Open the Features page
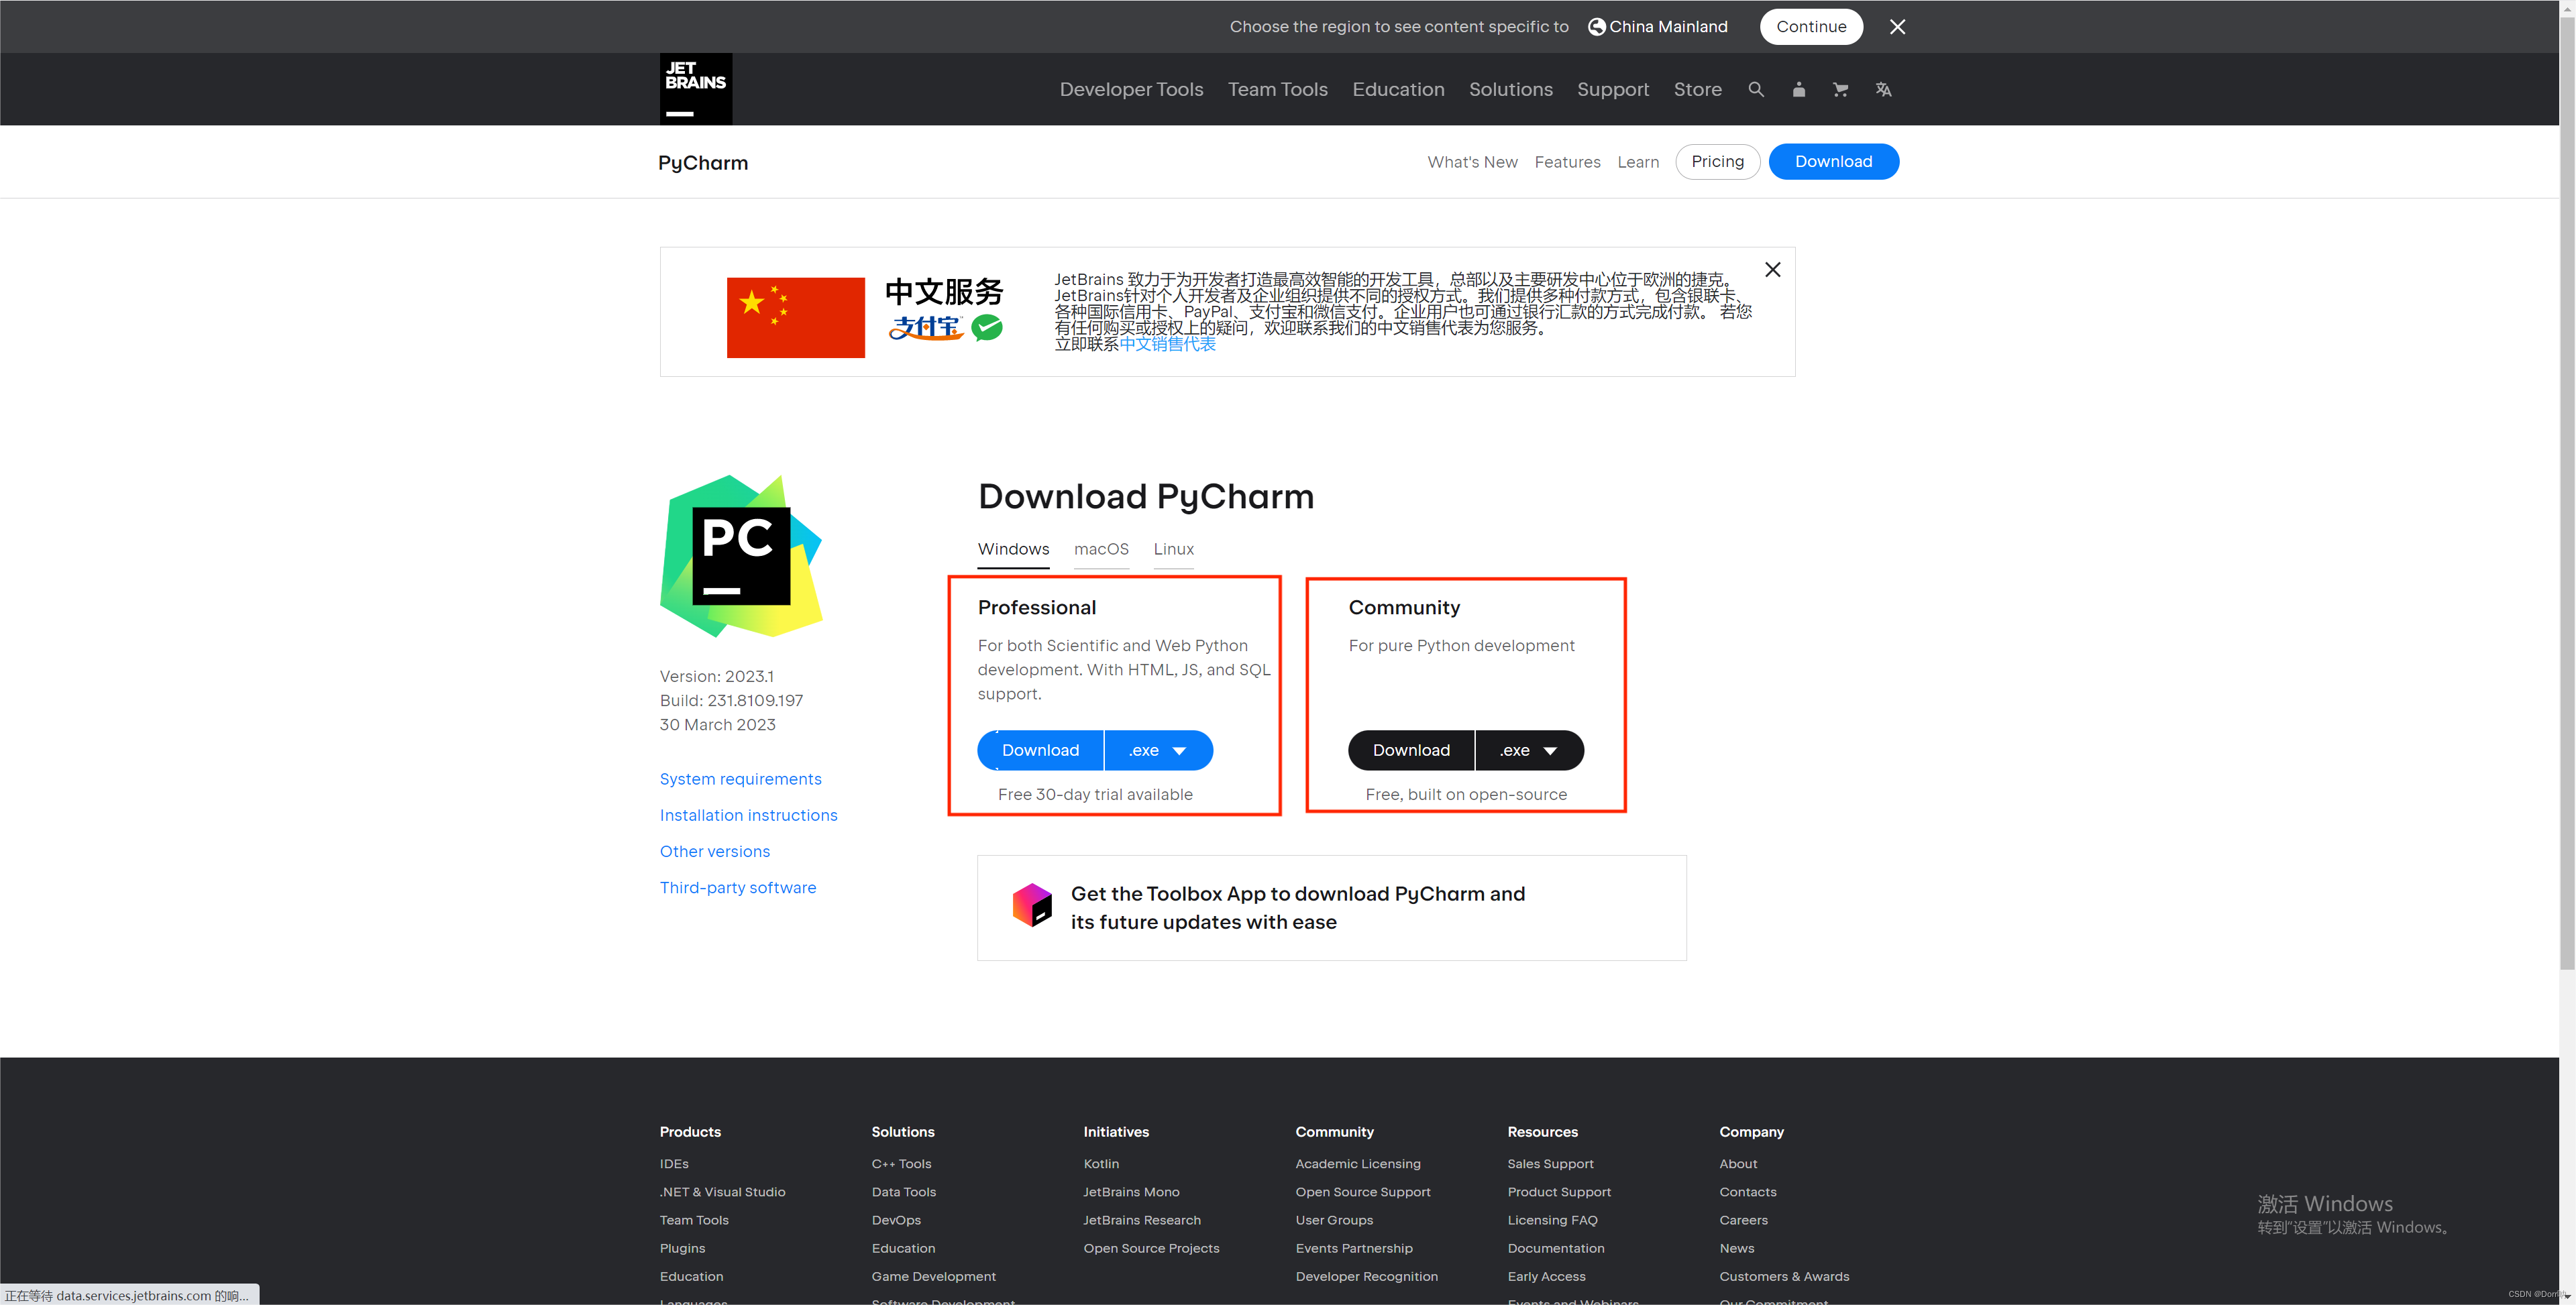Viewport: 2576px width, 1305px height. [x=1567, y=162]
